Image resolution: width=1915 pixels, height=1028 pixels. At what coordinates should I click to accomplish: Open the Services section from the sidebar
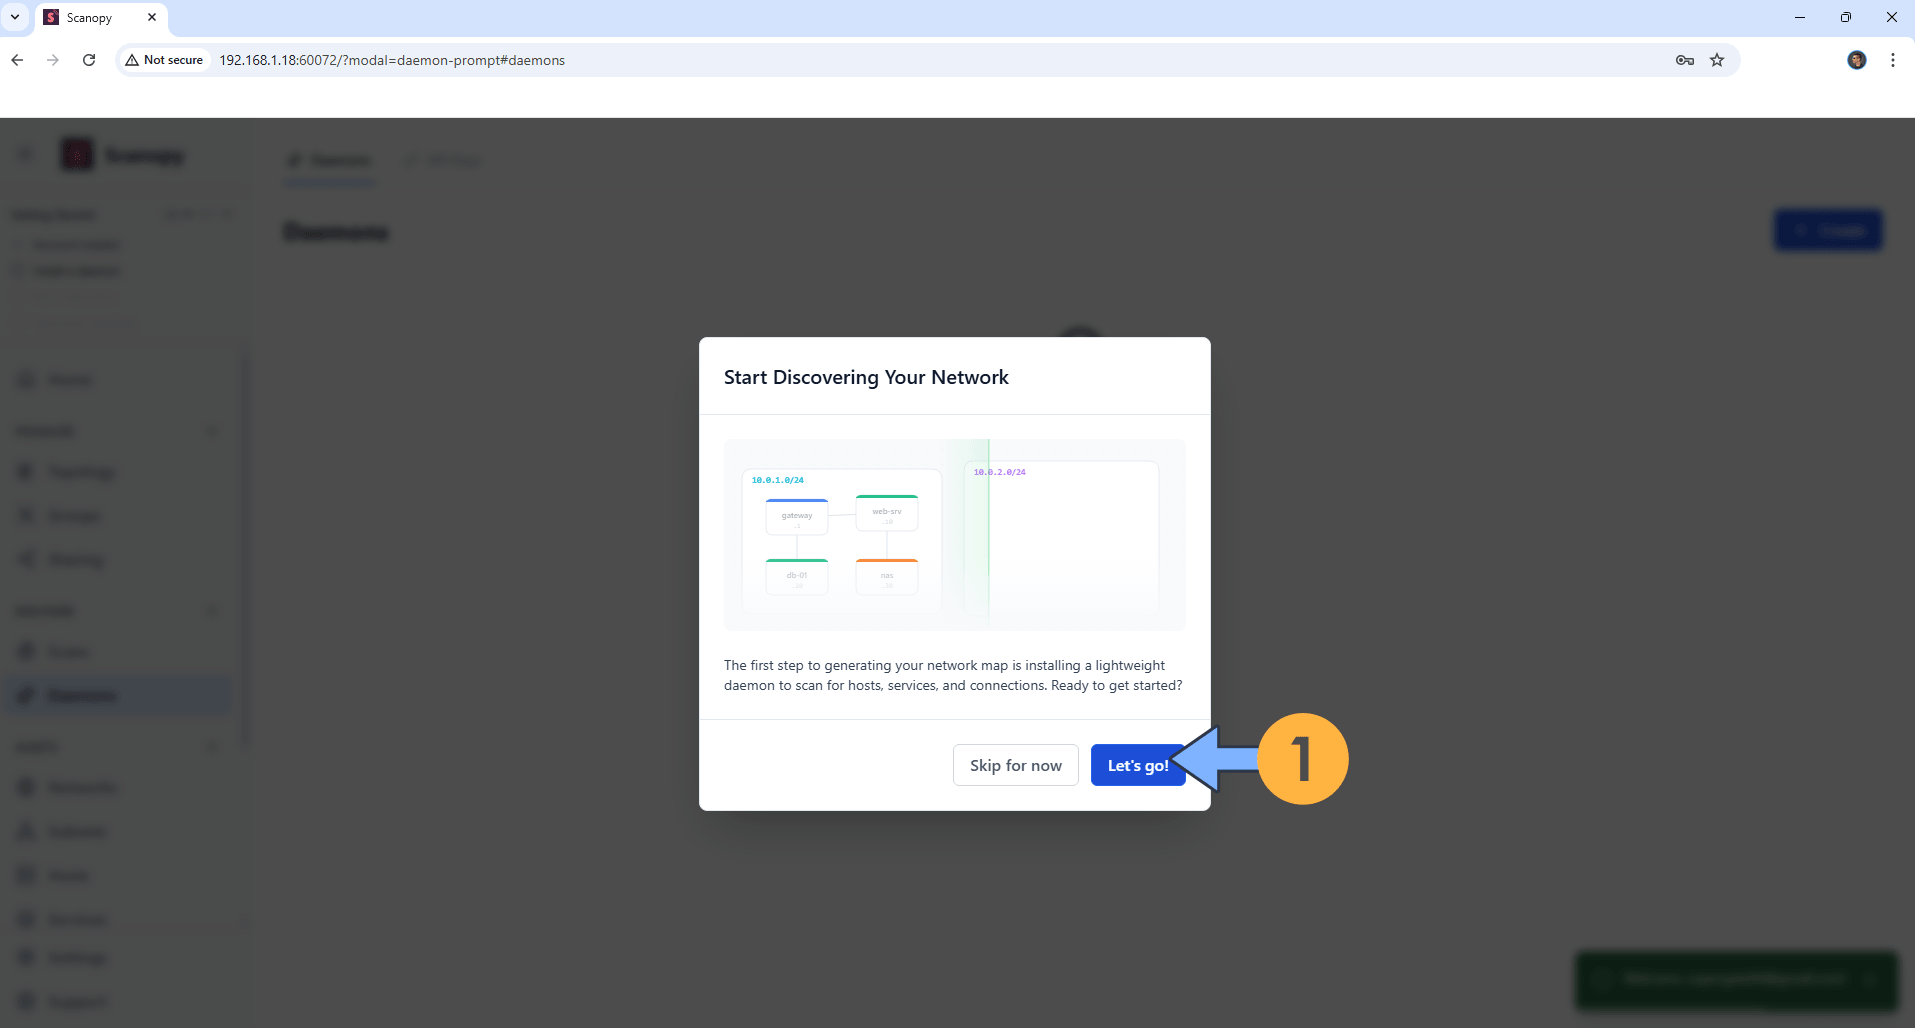76,919
